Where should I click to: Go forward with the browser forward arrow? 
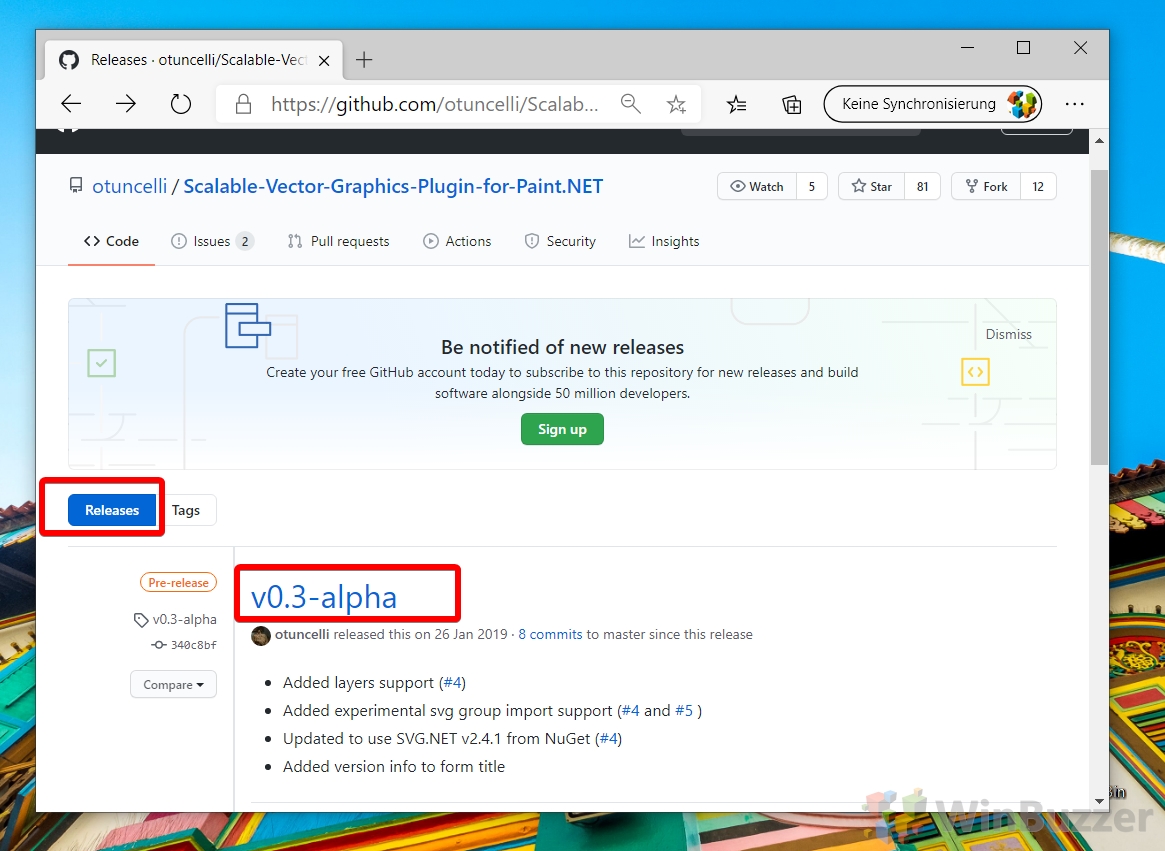click(126, 104)
